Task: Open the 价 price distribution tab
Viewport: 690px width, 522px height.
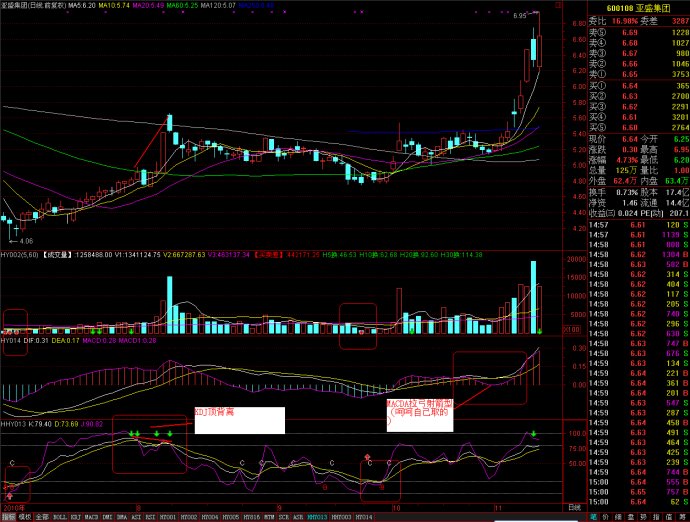Action: (x=606, y=517)
